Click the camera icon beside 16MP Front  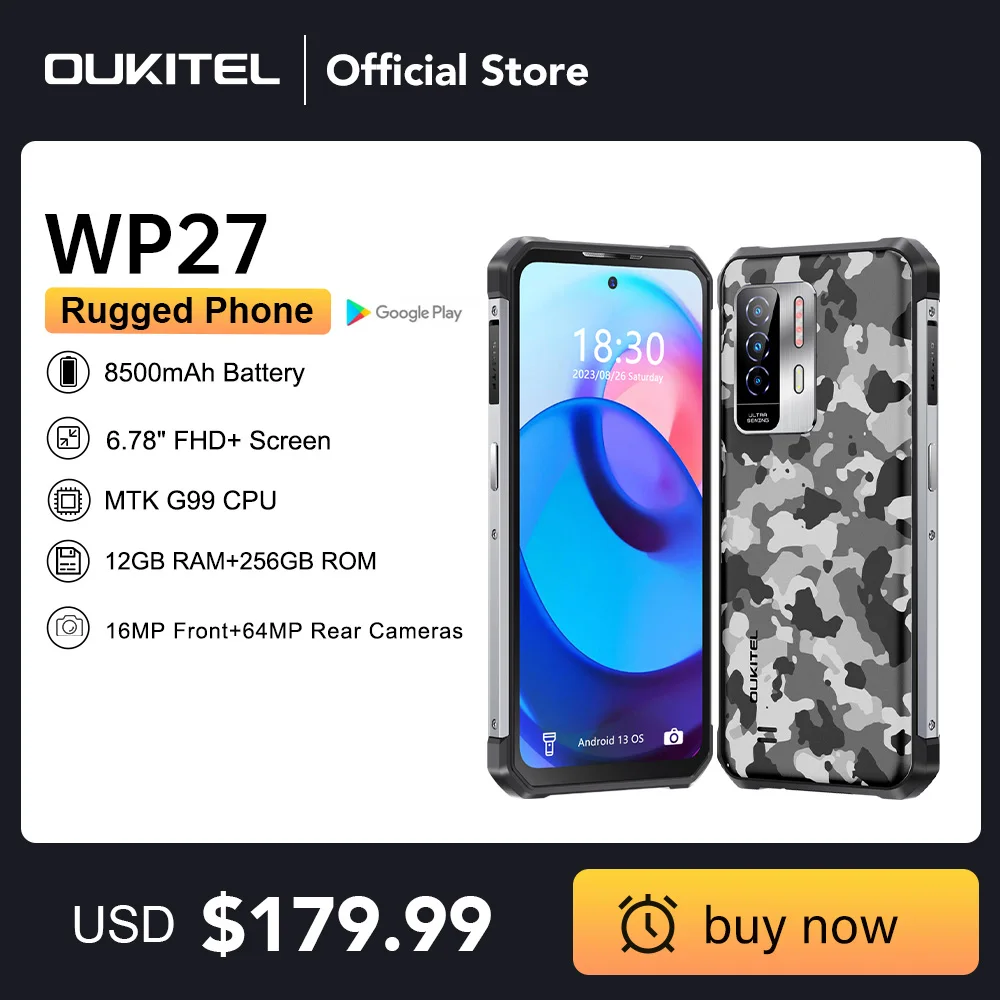(68, 628)
